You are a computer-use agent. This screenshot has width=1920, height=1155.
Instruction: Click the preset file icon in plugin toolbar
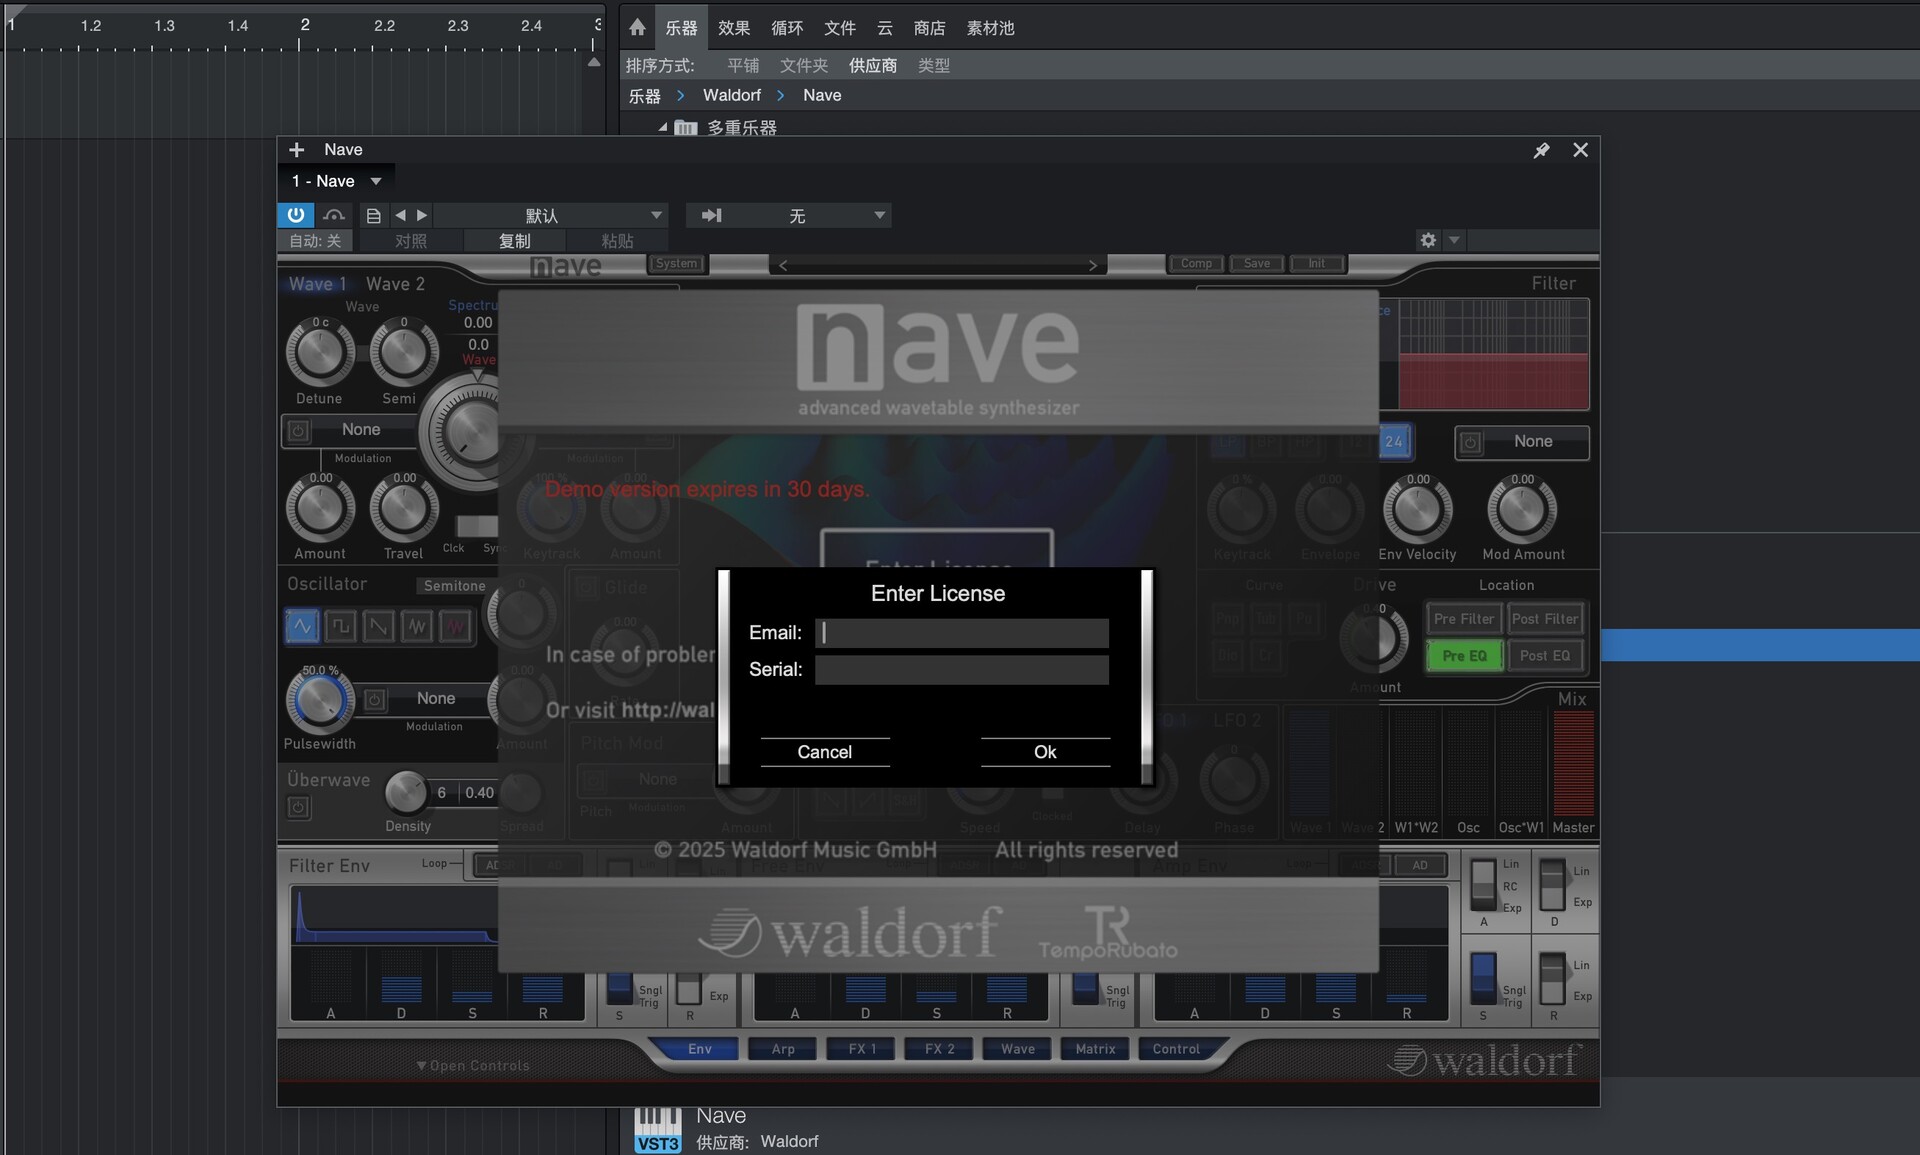[373, 215]
